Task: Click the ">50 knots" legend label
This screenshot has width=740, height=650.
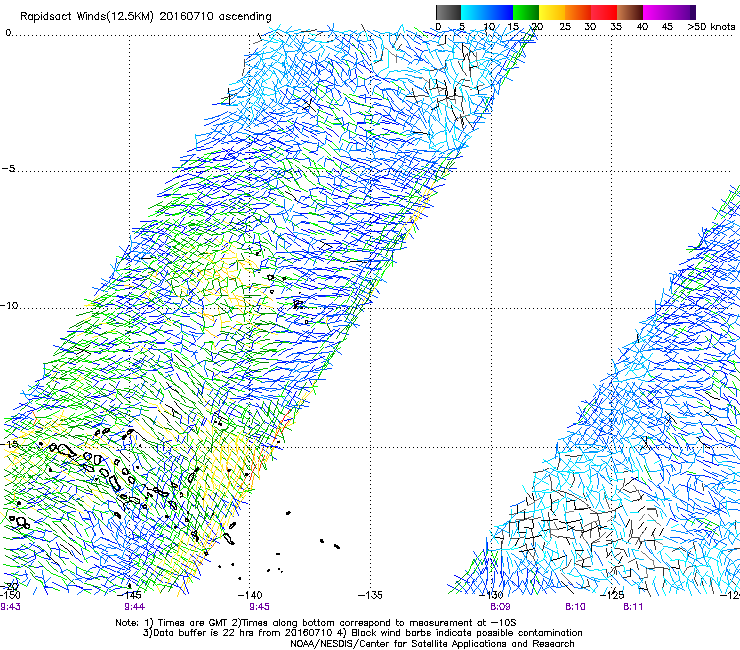Action: click(711, 27)
